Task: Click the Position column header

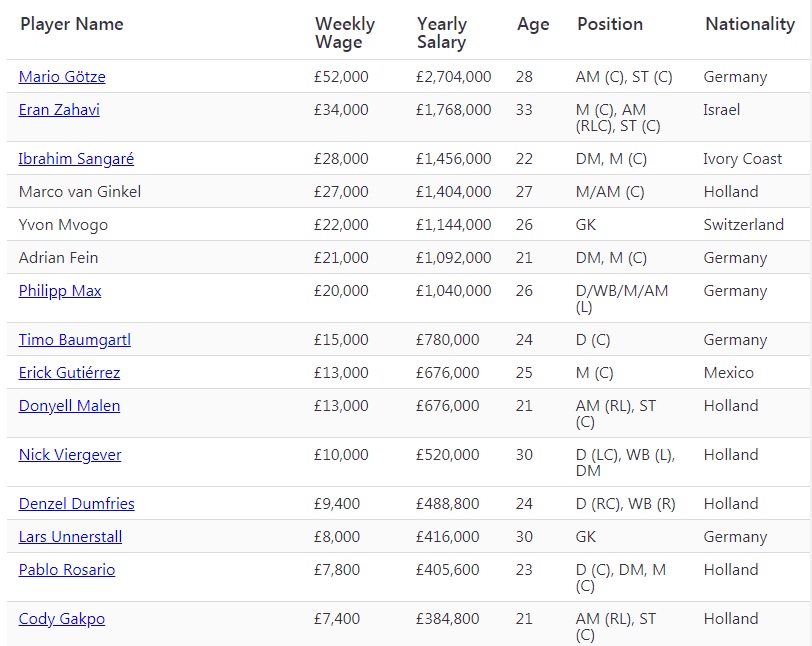Action: (610, 24)
